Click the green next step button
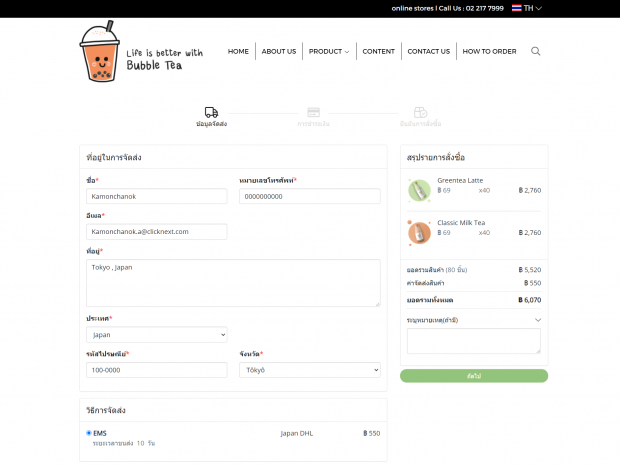The width and height of the screenshot is (620, 467). click(x=474, y=376)
